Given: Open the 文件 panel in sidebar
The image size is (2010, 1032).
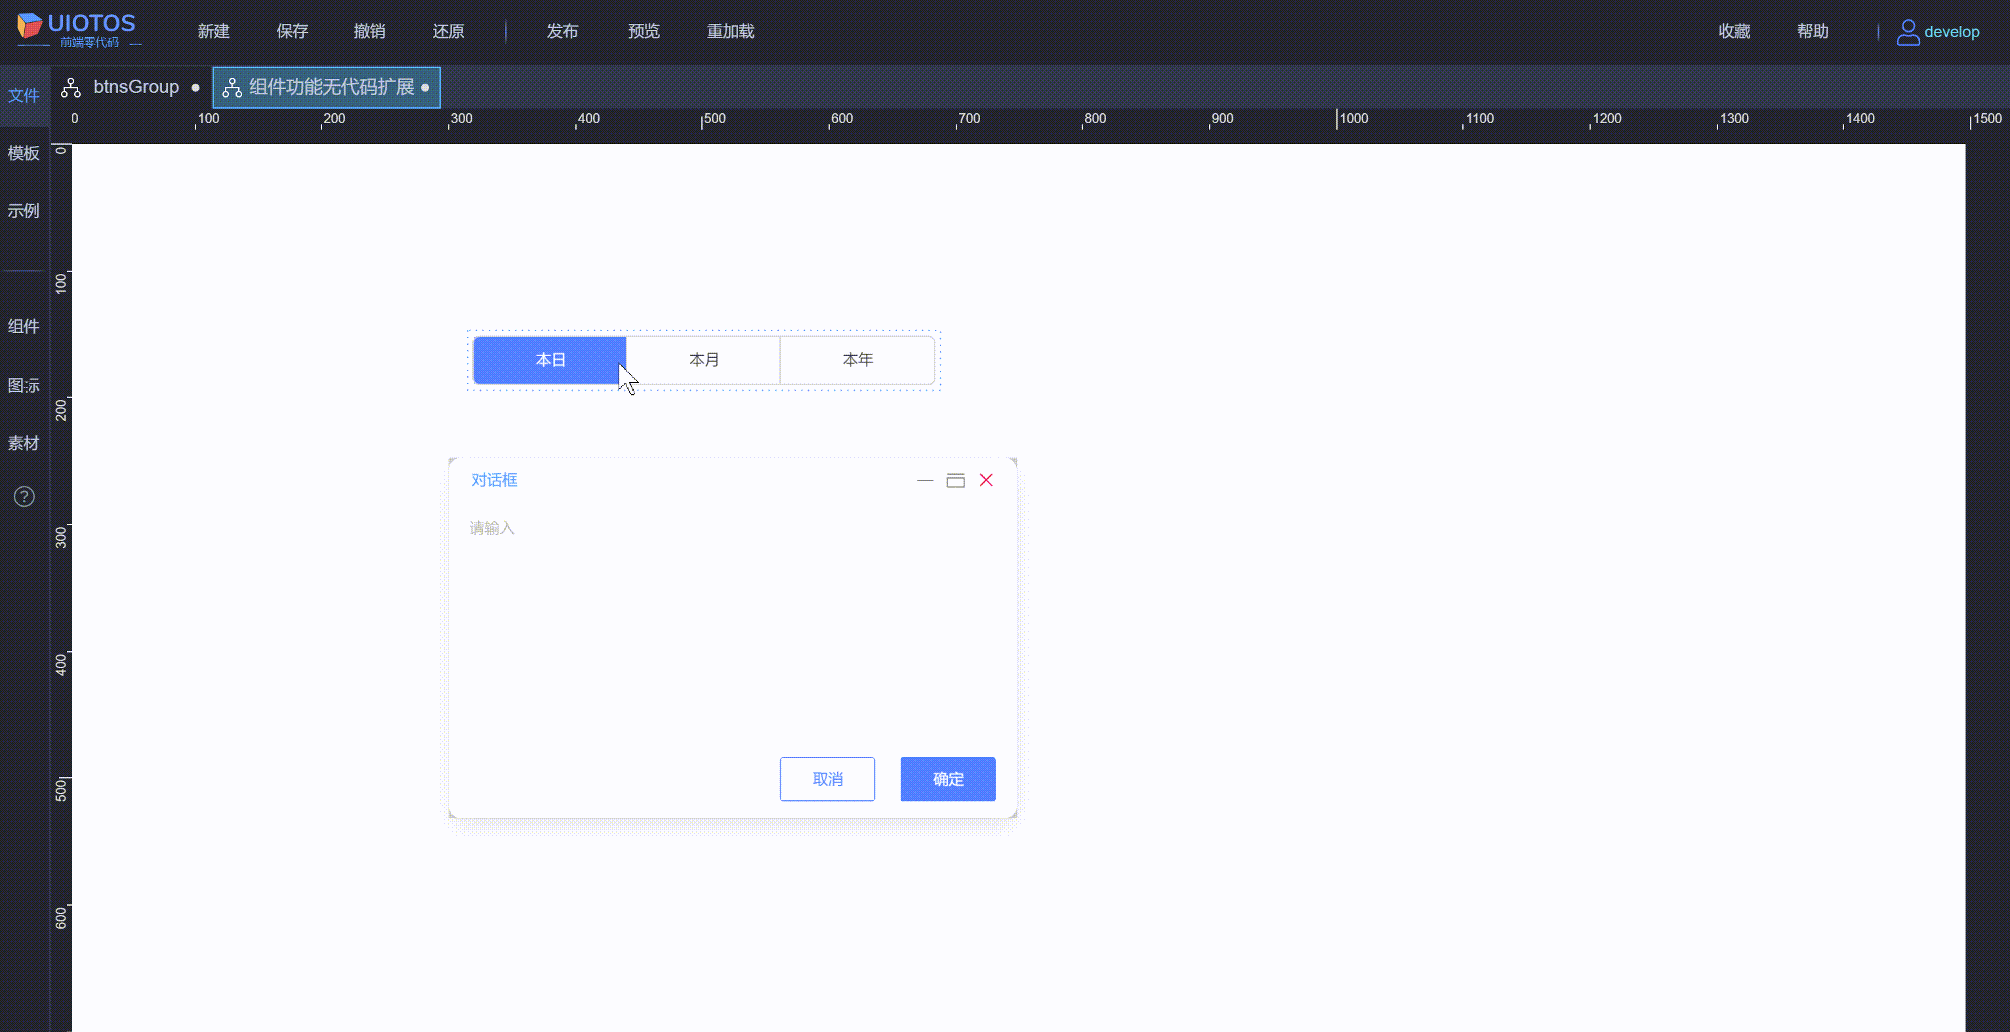Looking at the screenshot, I should 23,95.
